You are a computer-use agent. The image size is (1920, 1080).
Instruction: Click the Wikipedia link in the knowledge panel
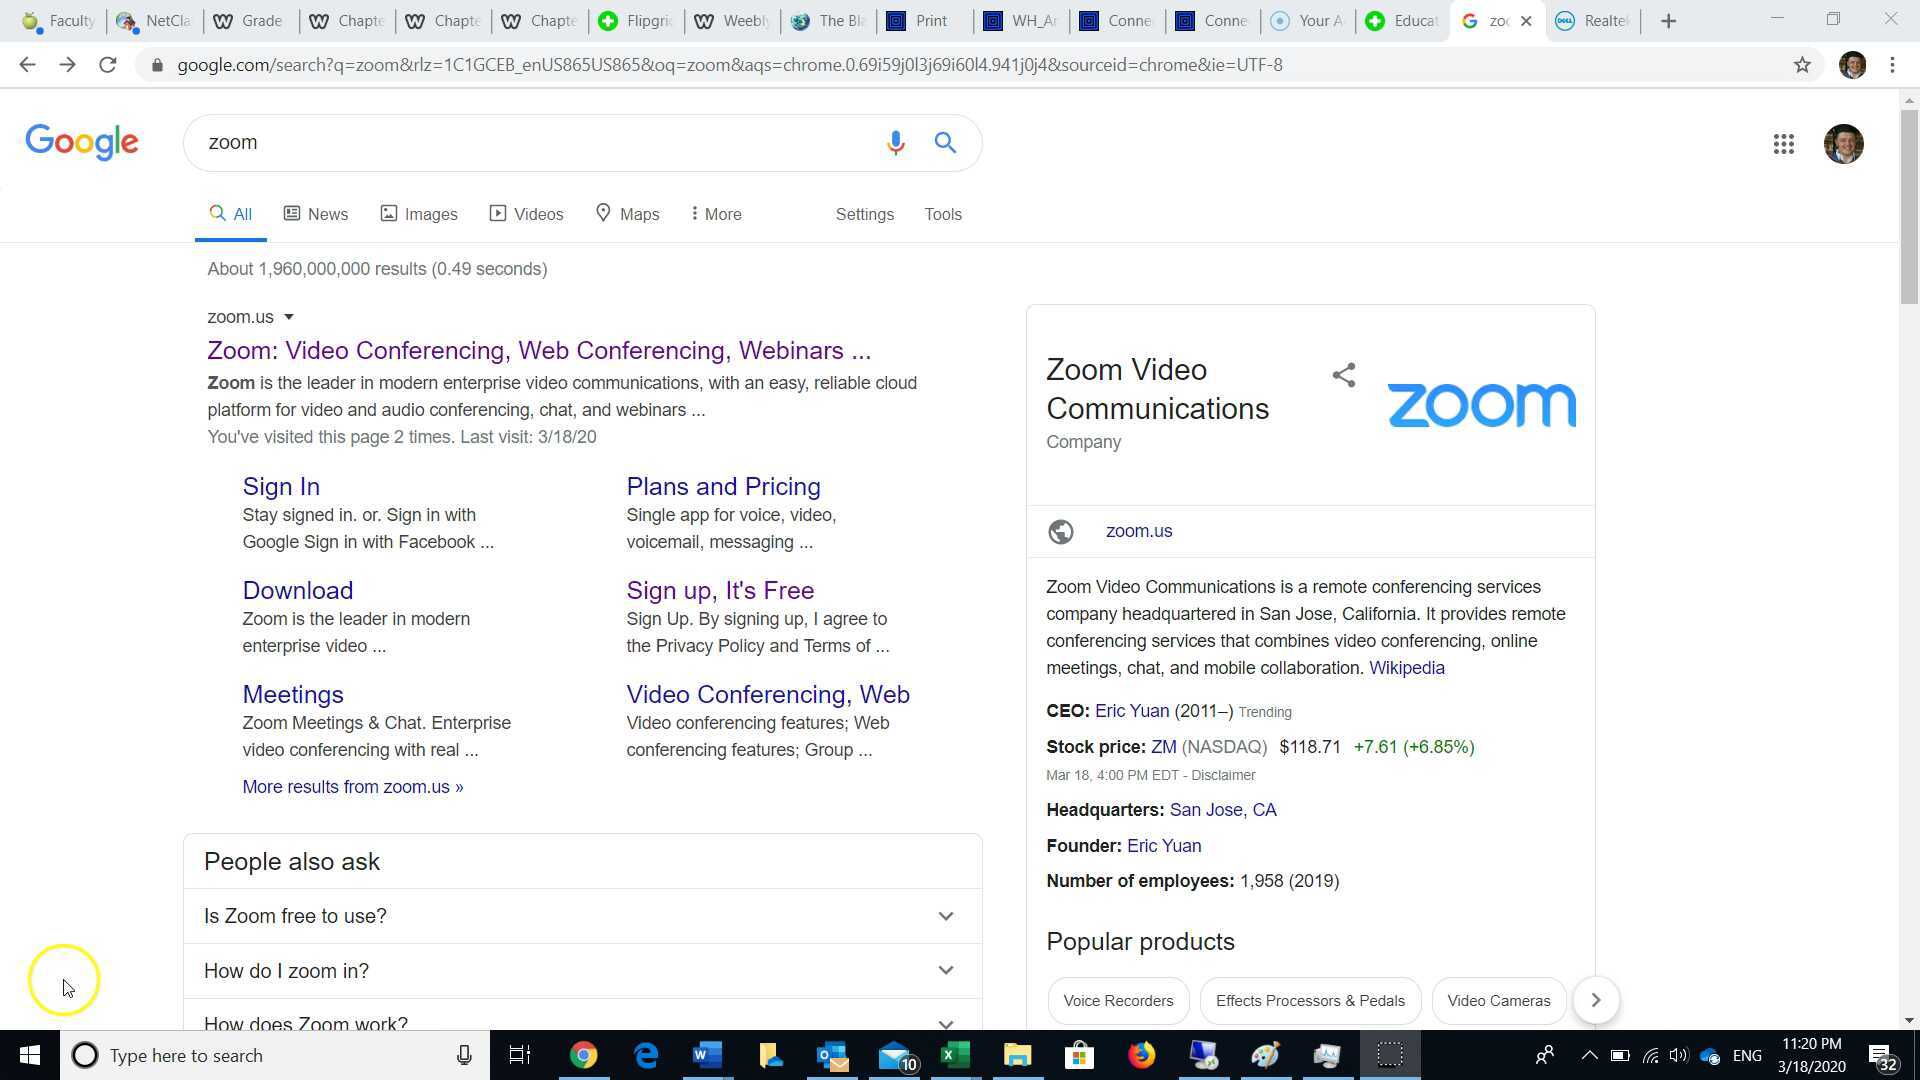tap(1406, 667)
